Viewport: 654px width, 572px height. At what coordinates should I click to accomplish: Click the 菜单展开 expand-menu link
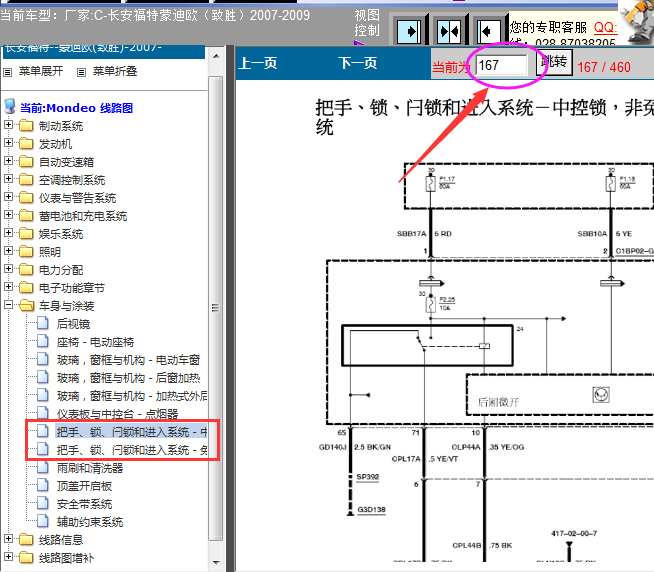[41, 71]
